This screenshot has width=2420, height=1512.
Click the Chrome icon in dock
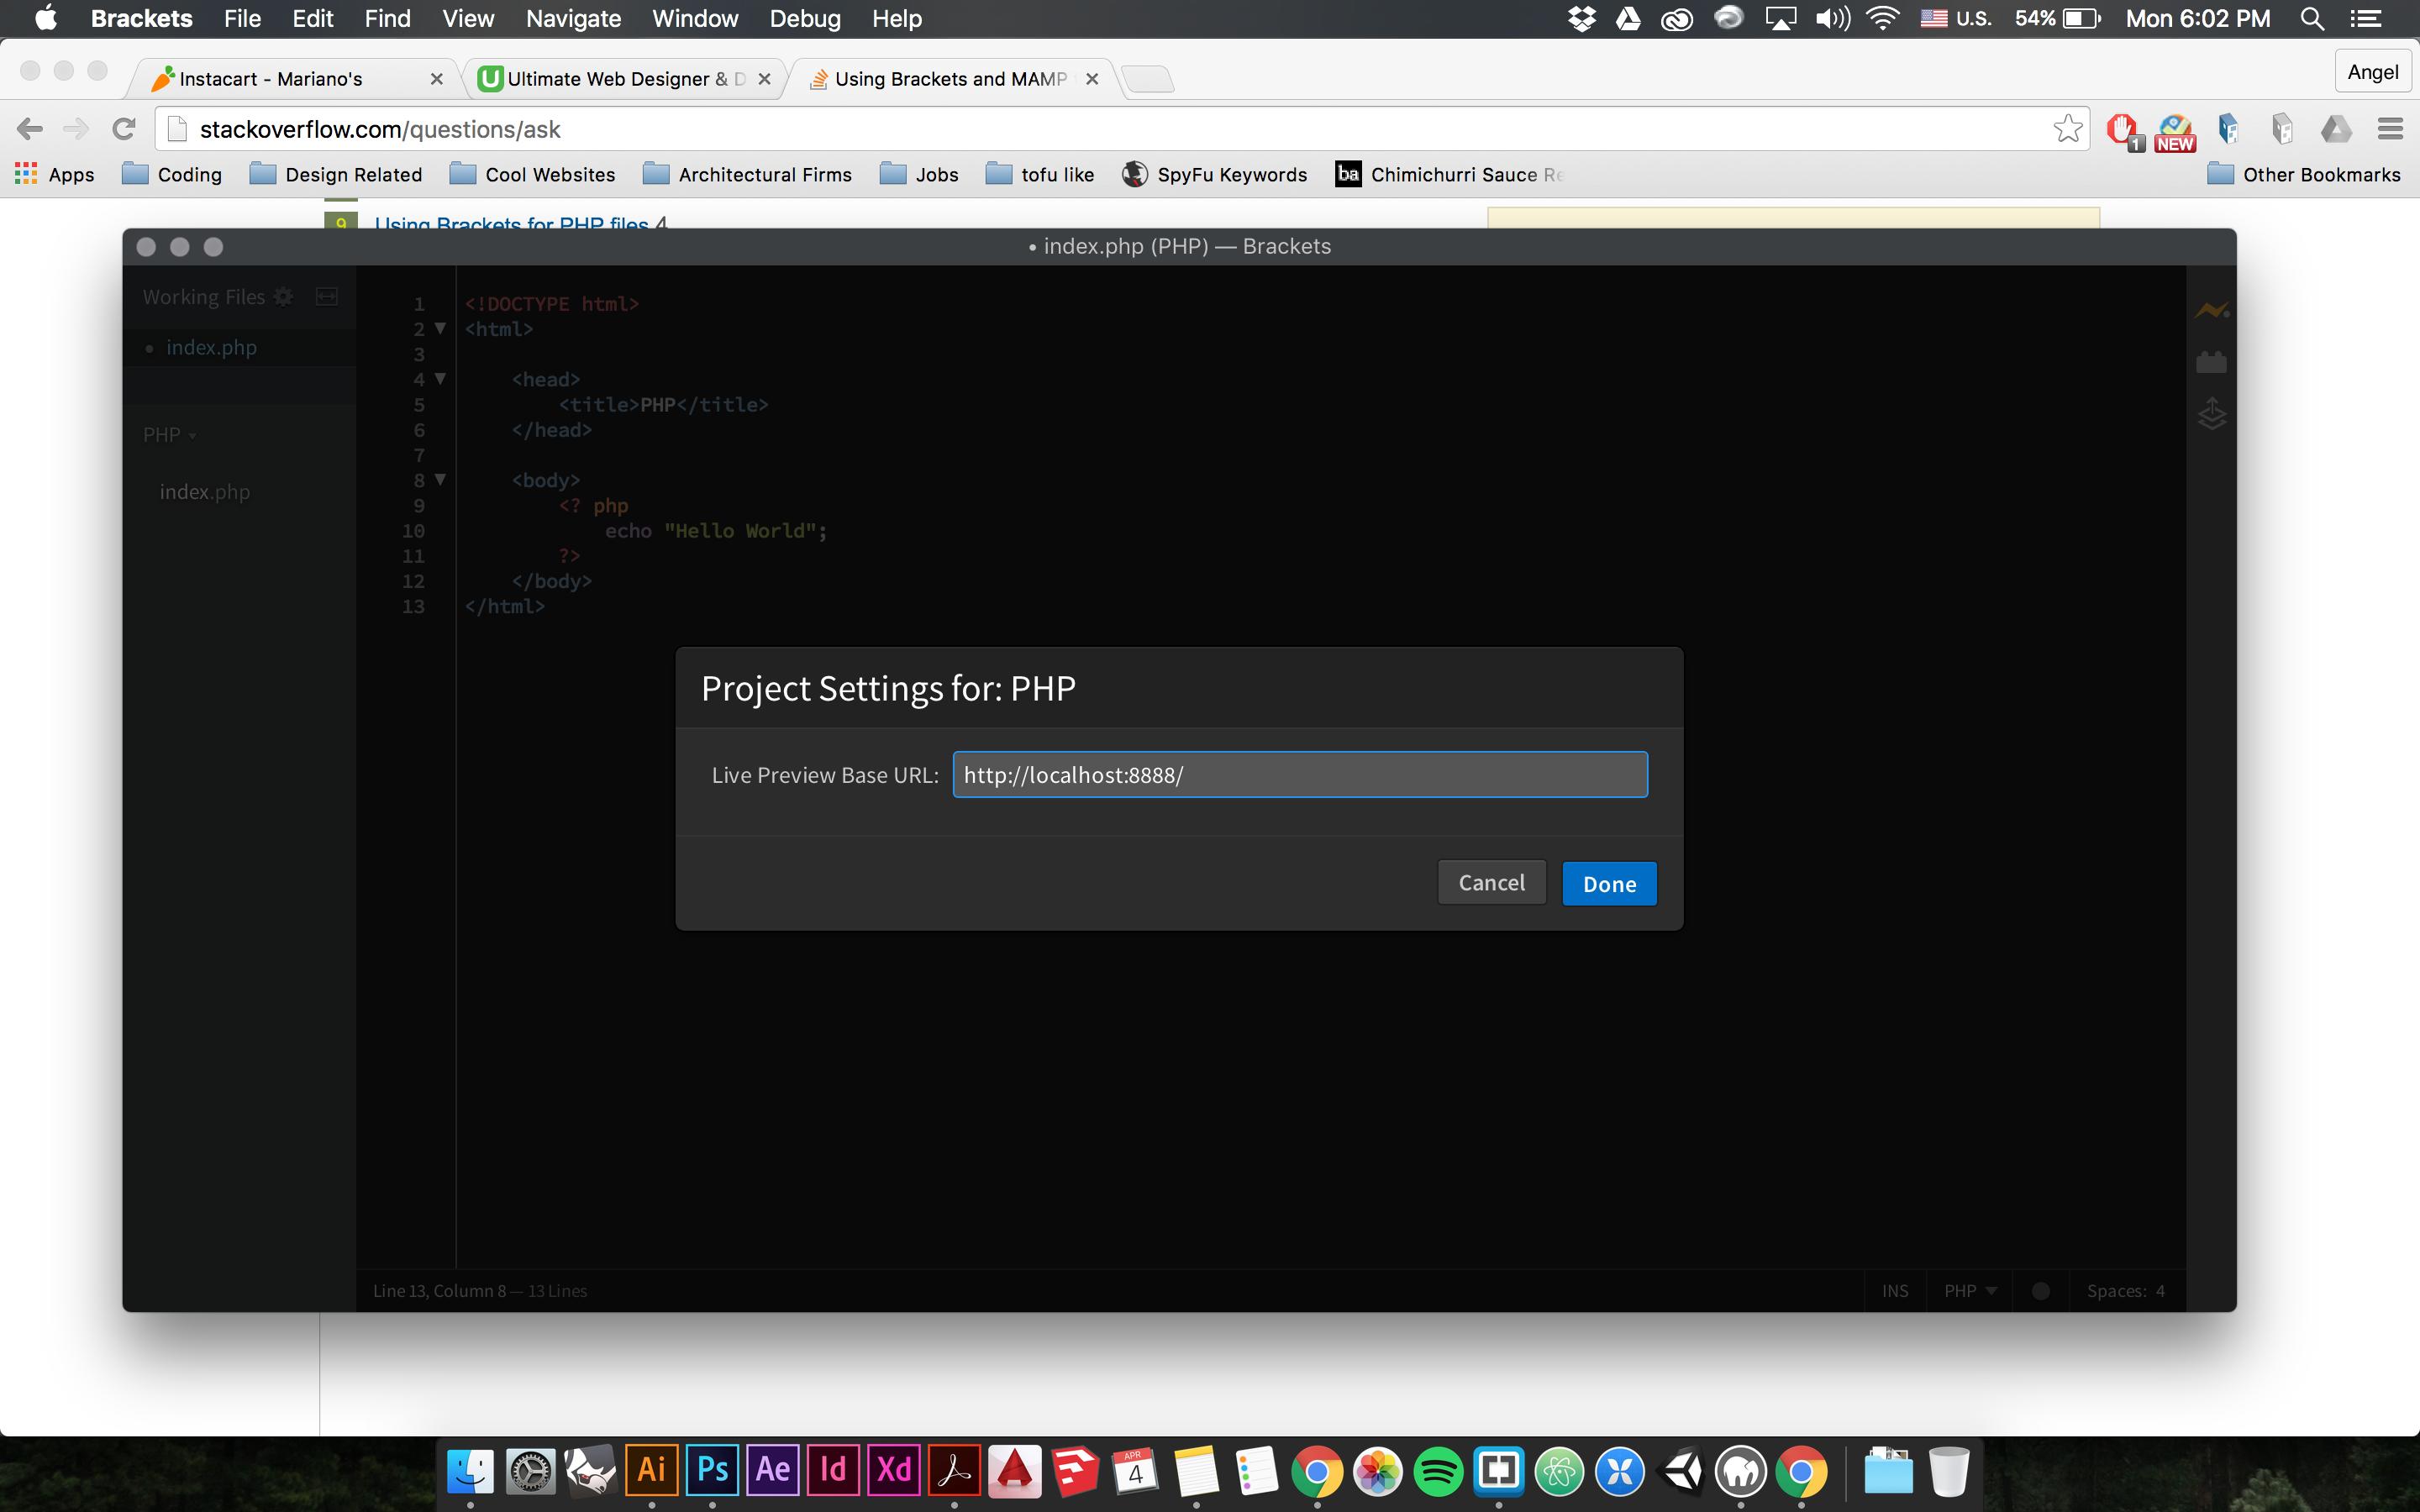coord(1319,1470)
